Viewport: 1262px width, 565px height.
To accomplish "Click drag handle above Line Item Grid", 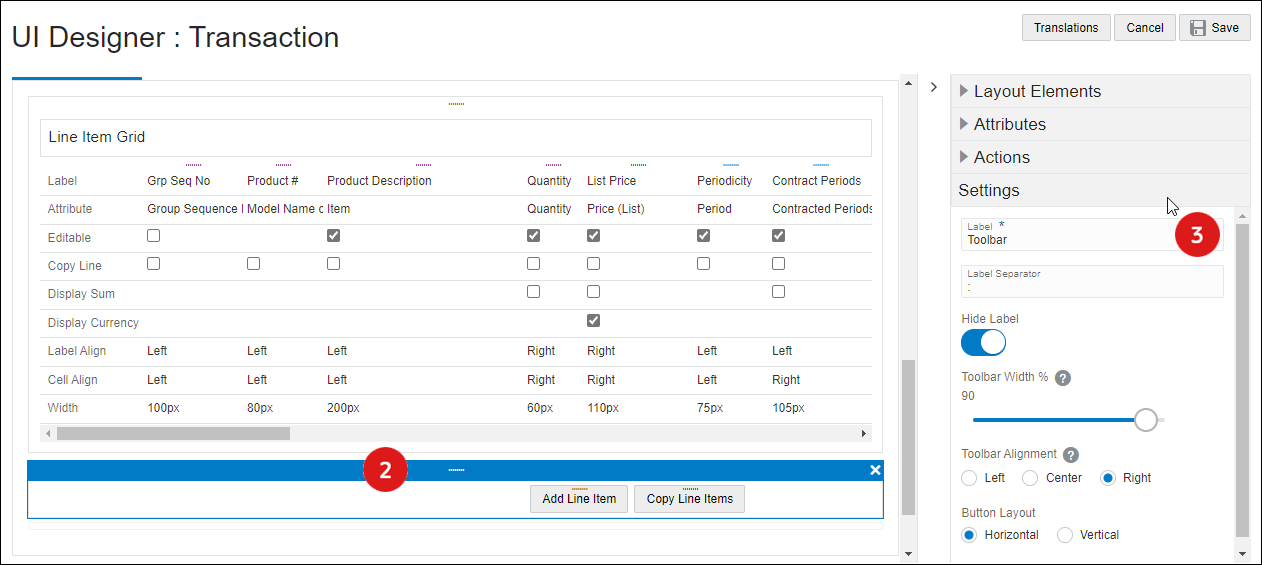I will pyautogui.click(x=456, y=104).
